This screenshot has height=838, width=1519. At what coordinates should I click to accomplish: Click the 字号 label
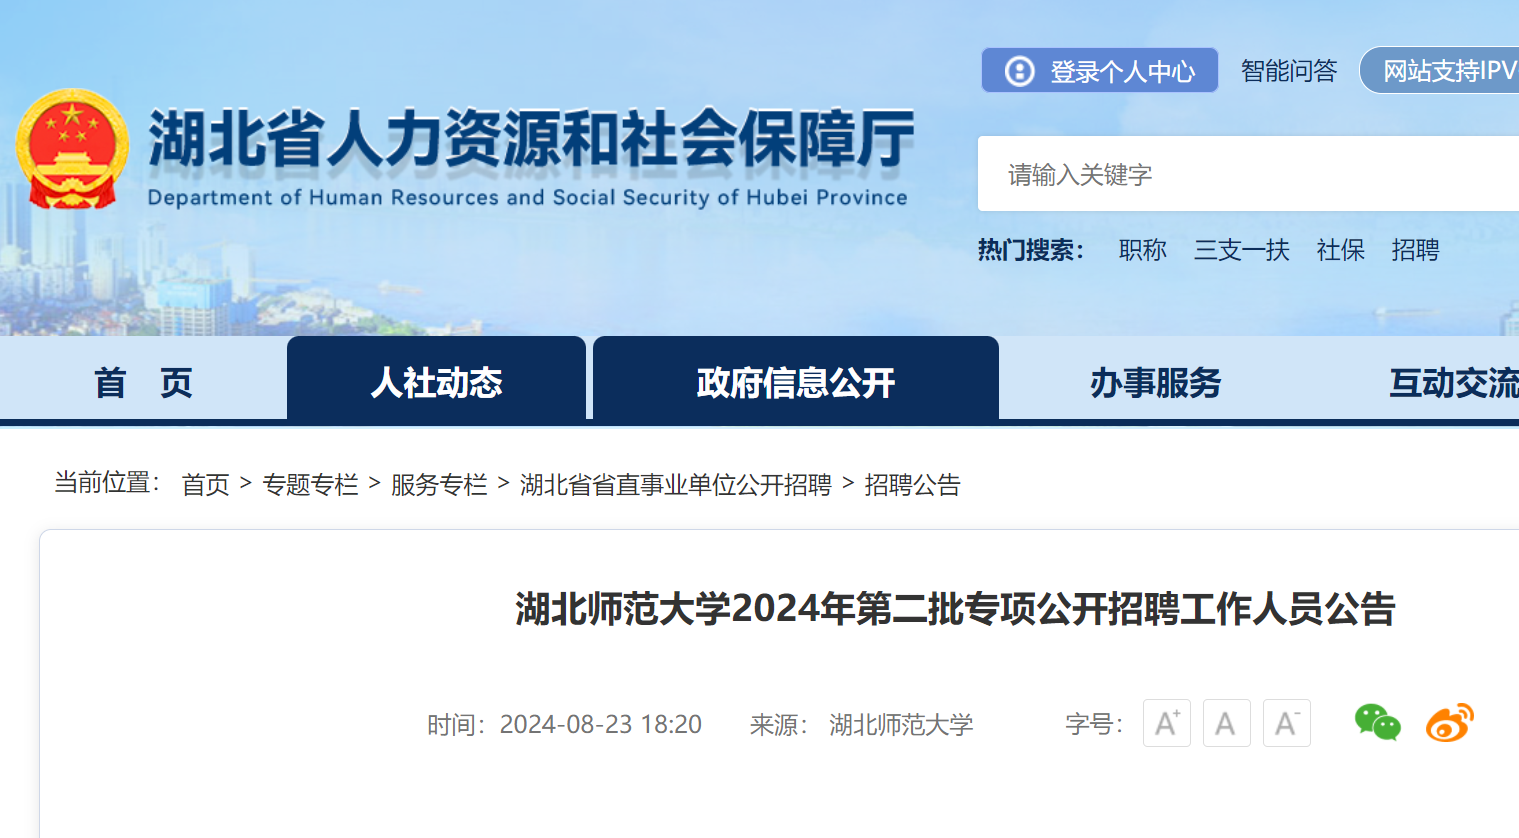[1094, 724]
